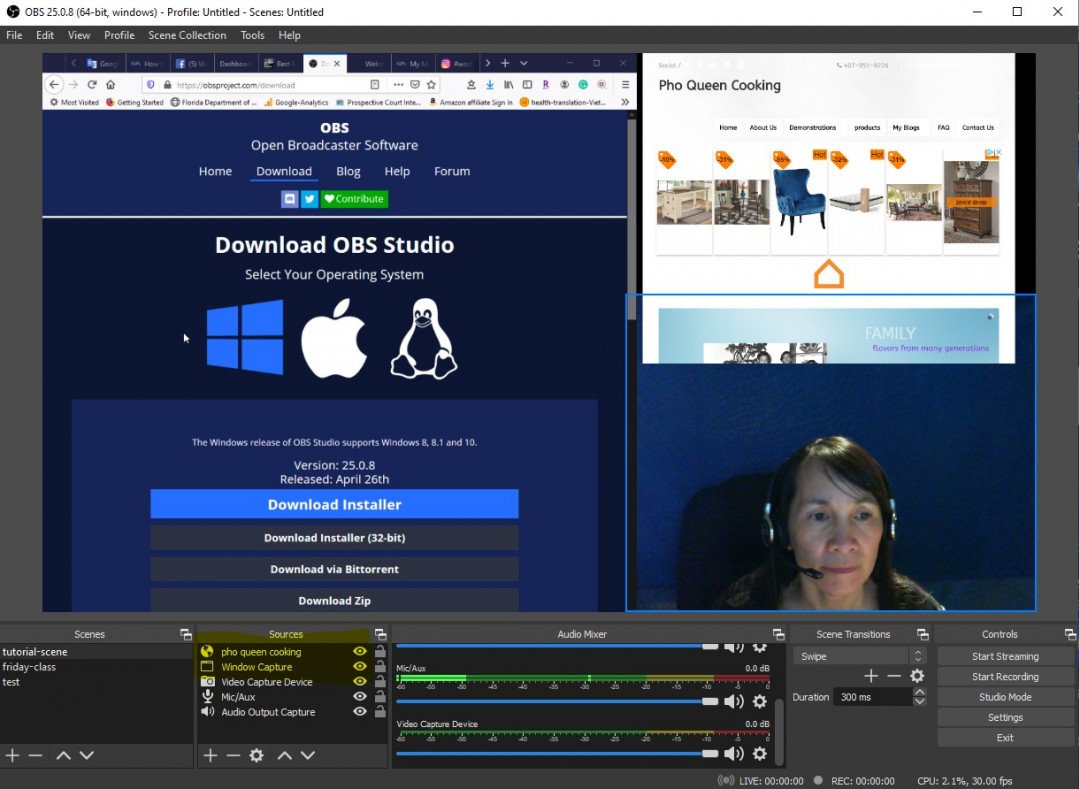The height and width of the screenshot is (789, 1079).
Task: Float the Sources dock panel
Action: point(381,634)
